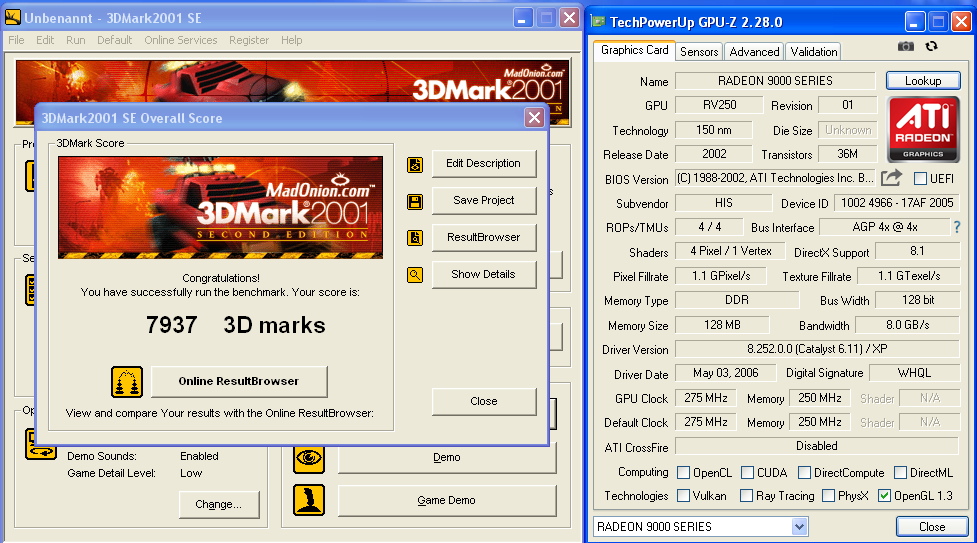The image size is (977, 543).
Task: Toggle the UEFI checkbox
Action: 920,179
